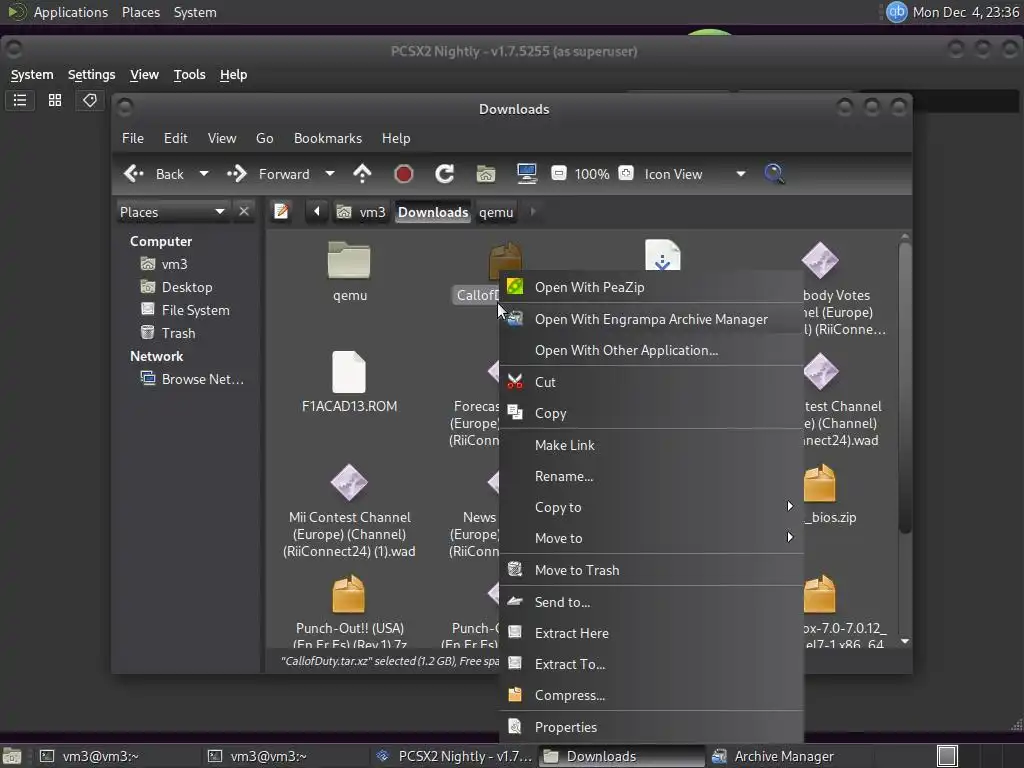Open the Go menu
This screenshot has width=1024, height=768.
point(264,138)
